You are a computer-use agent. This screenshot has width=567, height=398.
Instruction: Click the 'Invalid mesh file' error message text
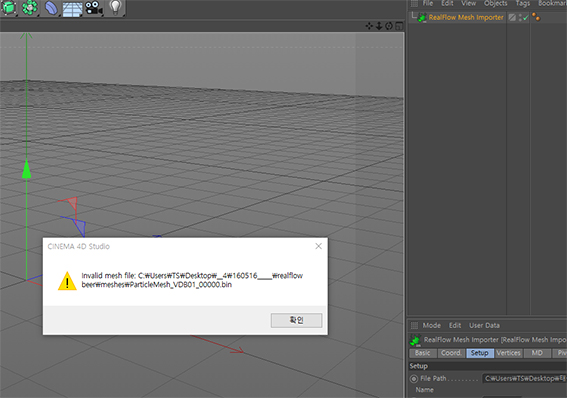(192, 280)
